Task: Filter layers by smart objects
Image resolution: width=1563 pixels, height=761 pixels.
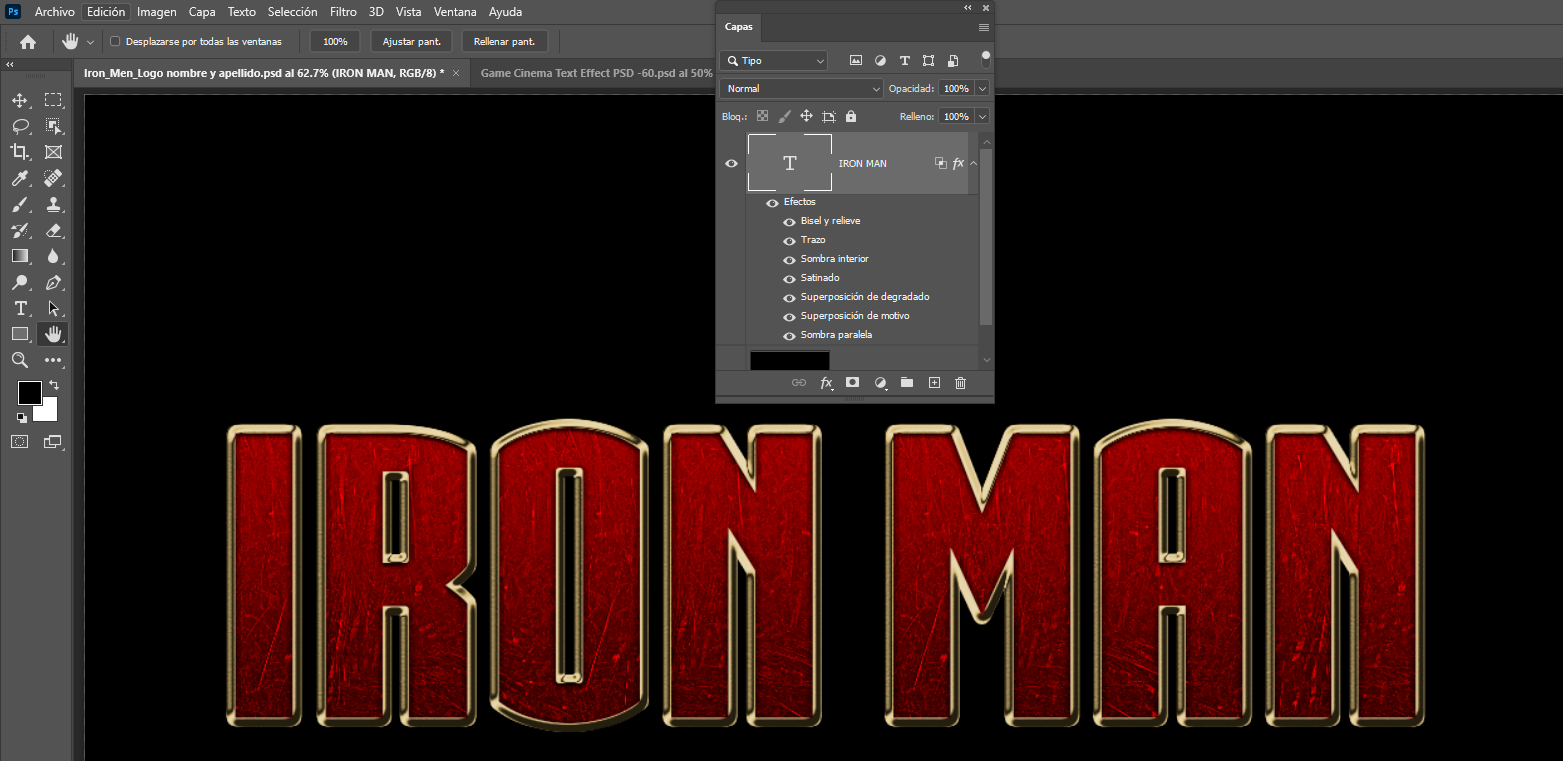Action: click(x=953, y=61)
